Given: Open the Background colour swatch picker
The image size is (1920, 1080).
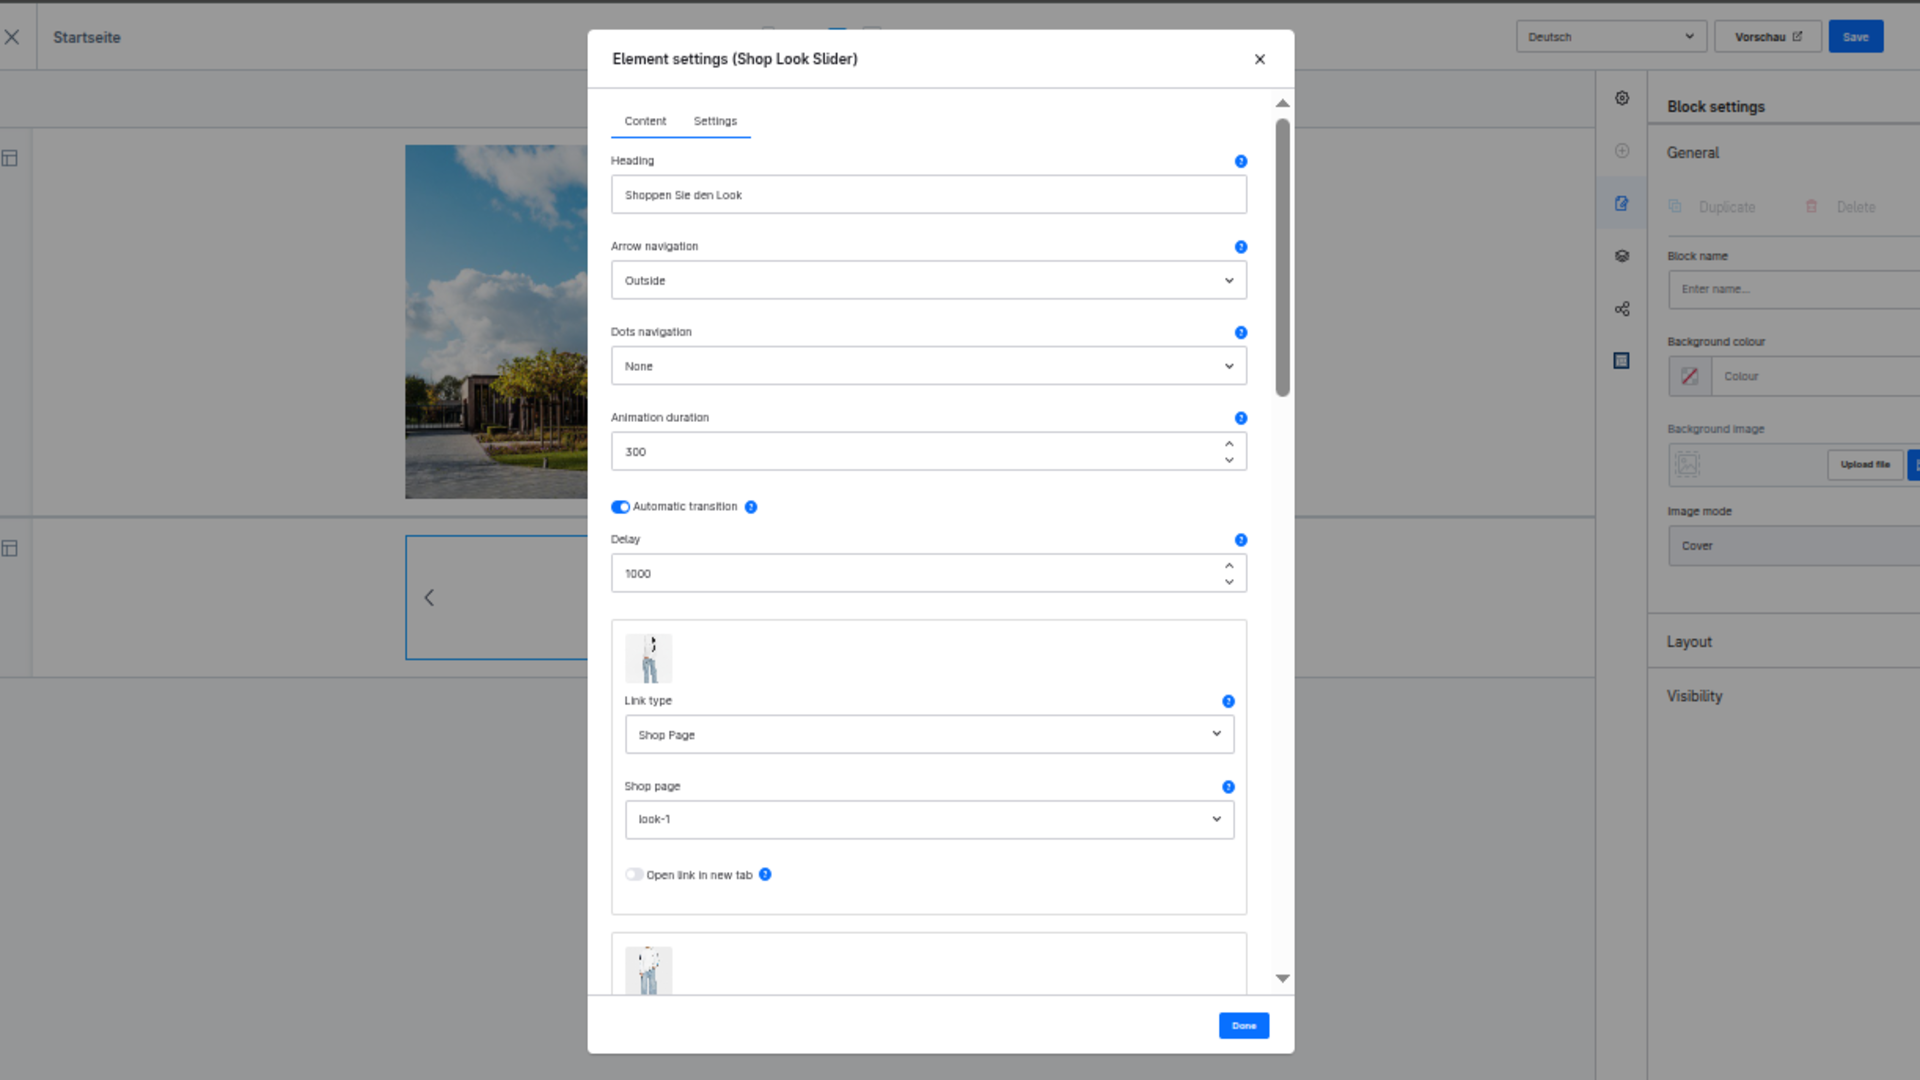Looking at the screenshot, I should [1690, 377].
